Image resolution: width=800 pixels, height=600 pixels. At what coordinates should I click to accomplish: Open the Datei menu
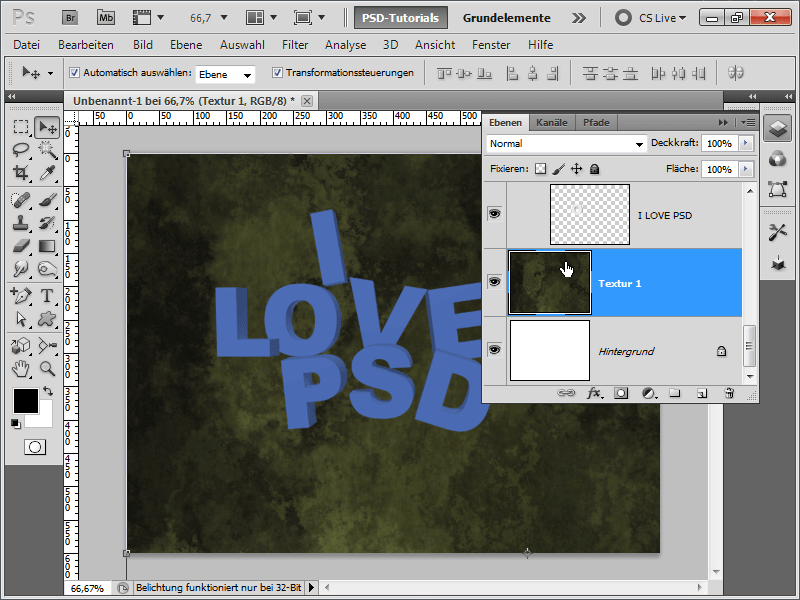tap(27, 45)
